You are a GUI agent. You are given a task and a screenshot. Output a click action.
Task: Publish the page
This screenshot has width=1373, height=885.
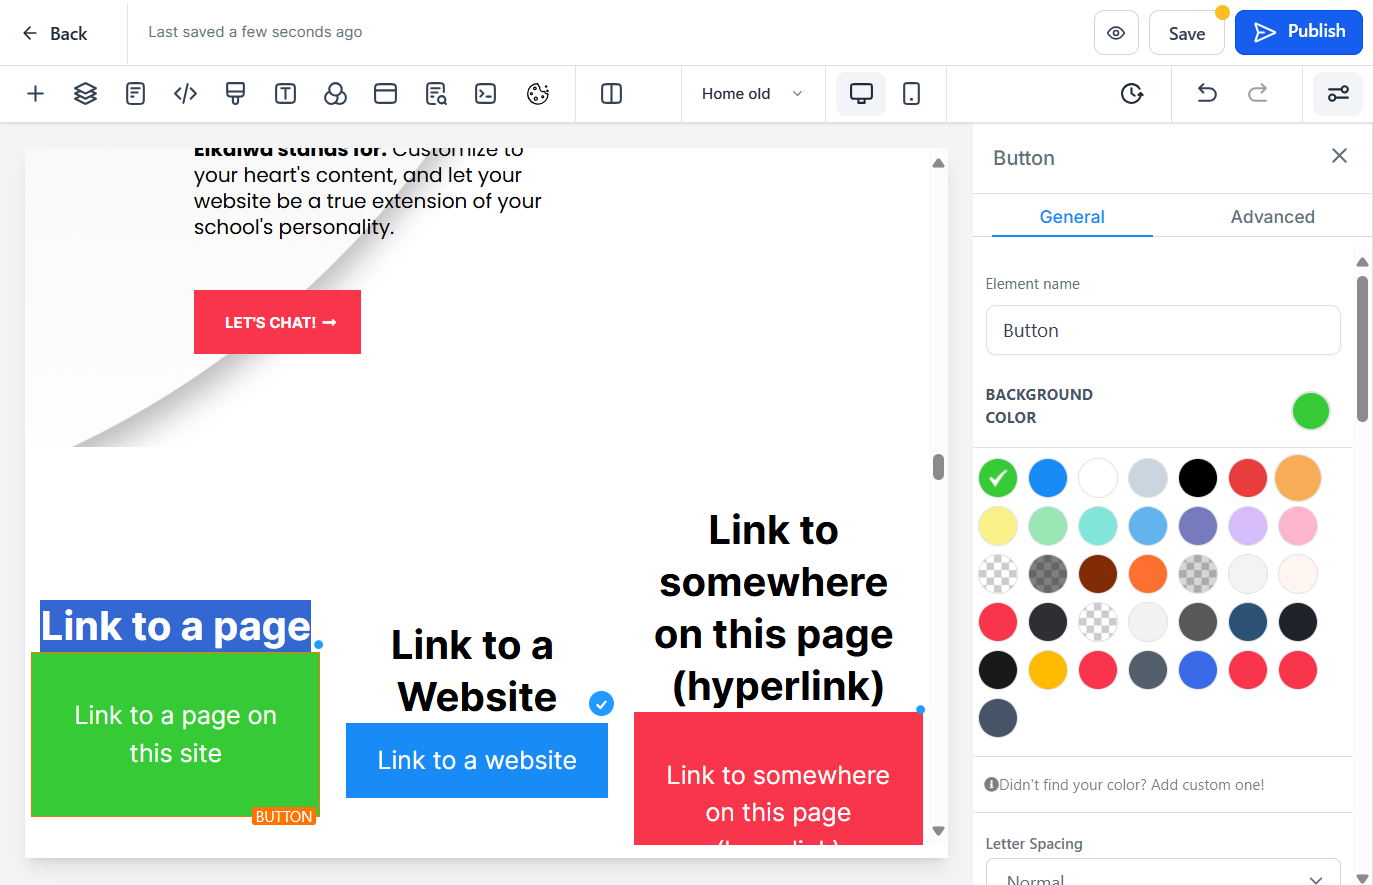[x=1299, y=32]
